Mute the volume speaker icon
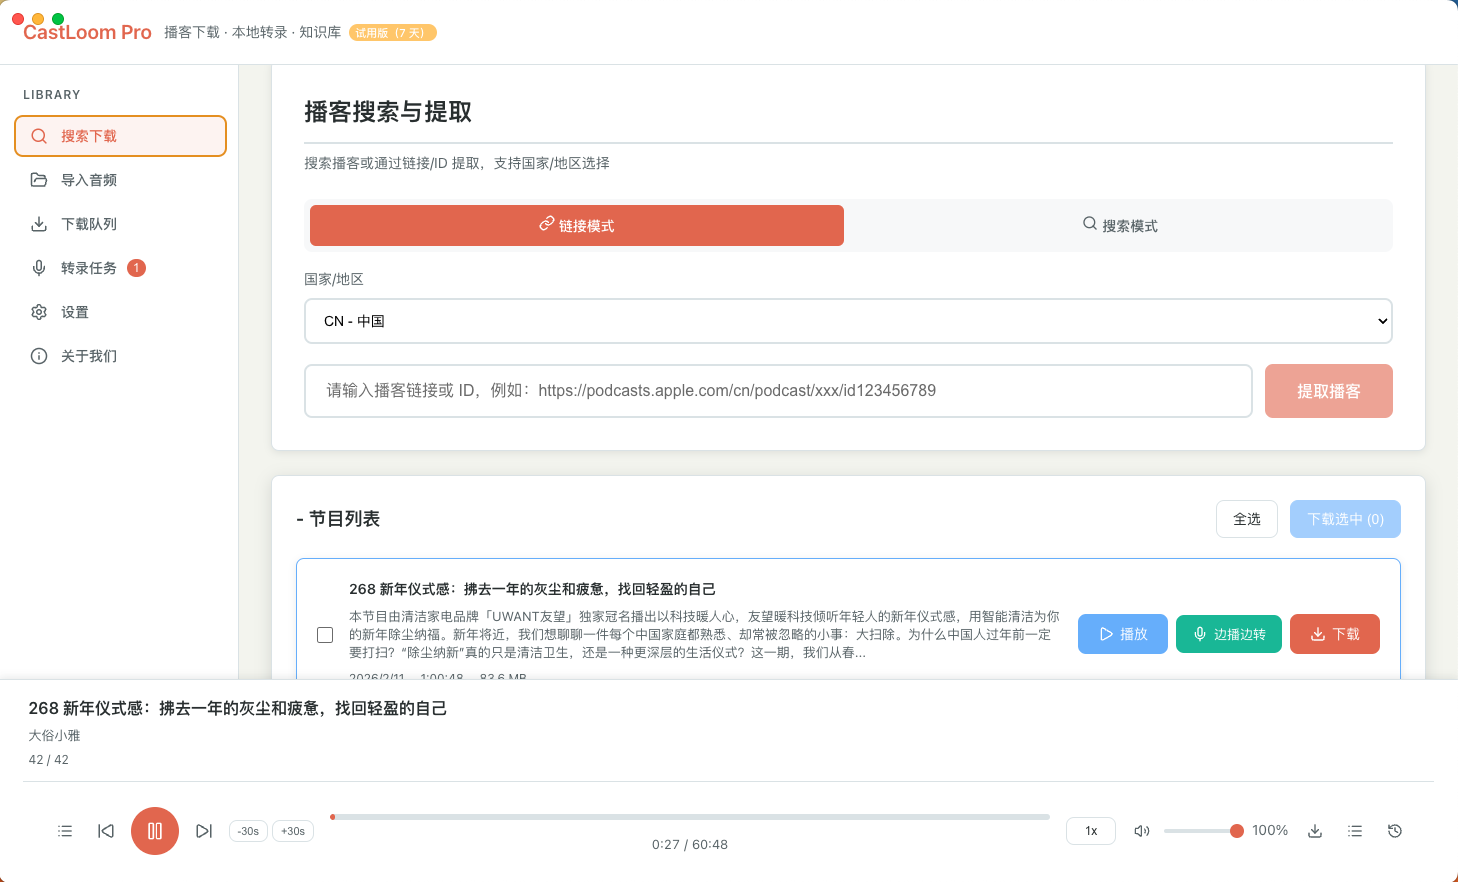Image resolution: width=1458 pixels, height=882 pixels. point(1142,830)
